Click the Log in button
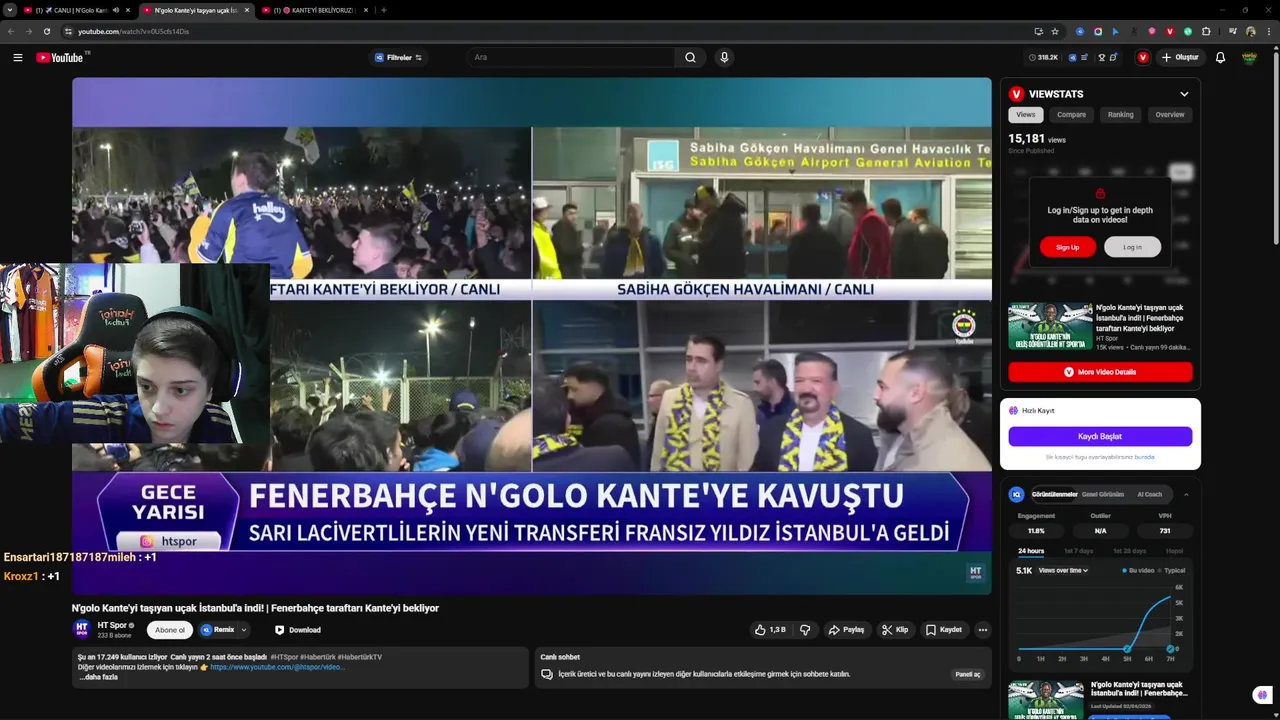This screenshot has width=1280, height=720. point(1132,247)
